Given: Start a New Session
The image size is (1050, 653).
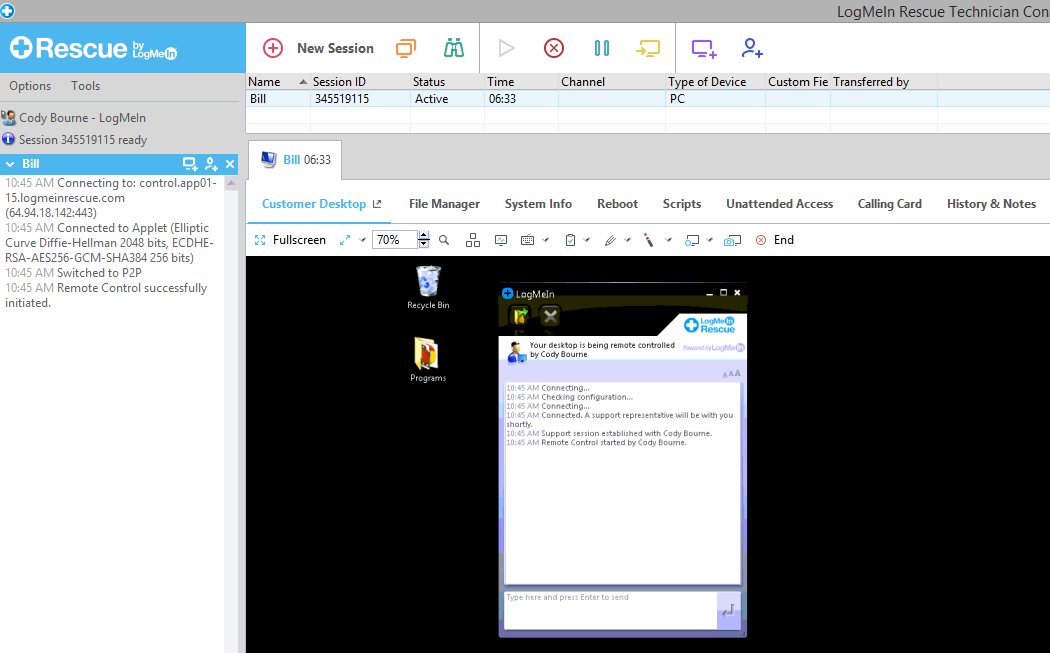Looking at the screenshot, I should (318, 48).
